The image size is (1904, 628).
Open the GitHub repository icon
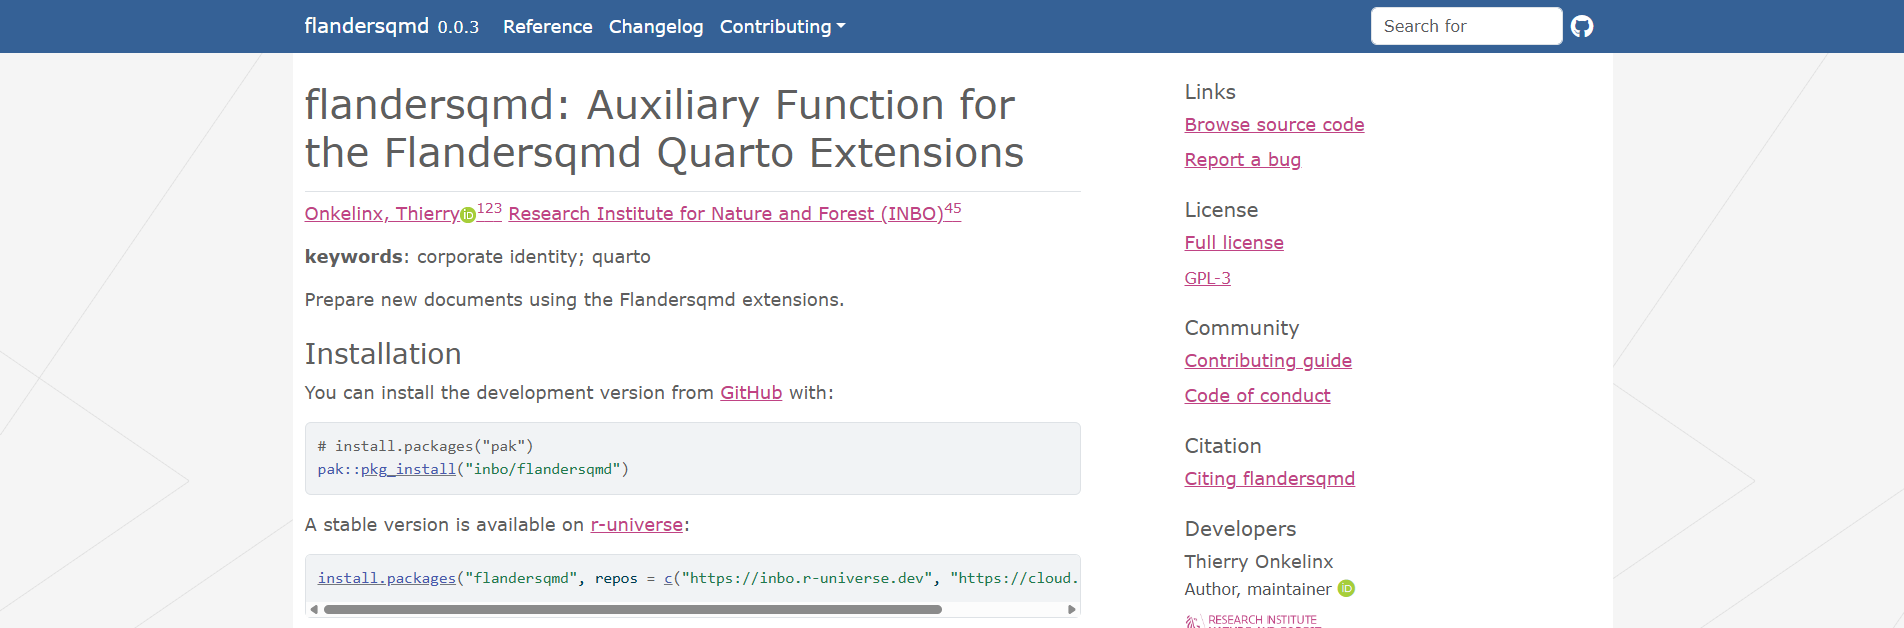[x=1581, y=26]
